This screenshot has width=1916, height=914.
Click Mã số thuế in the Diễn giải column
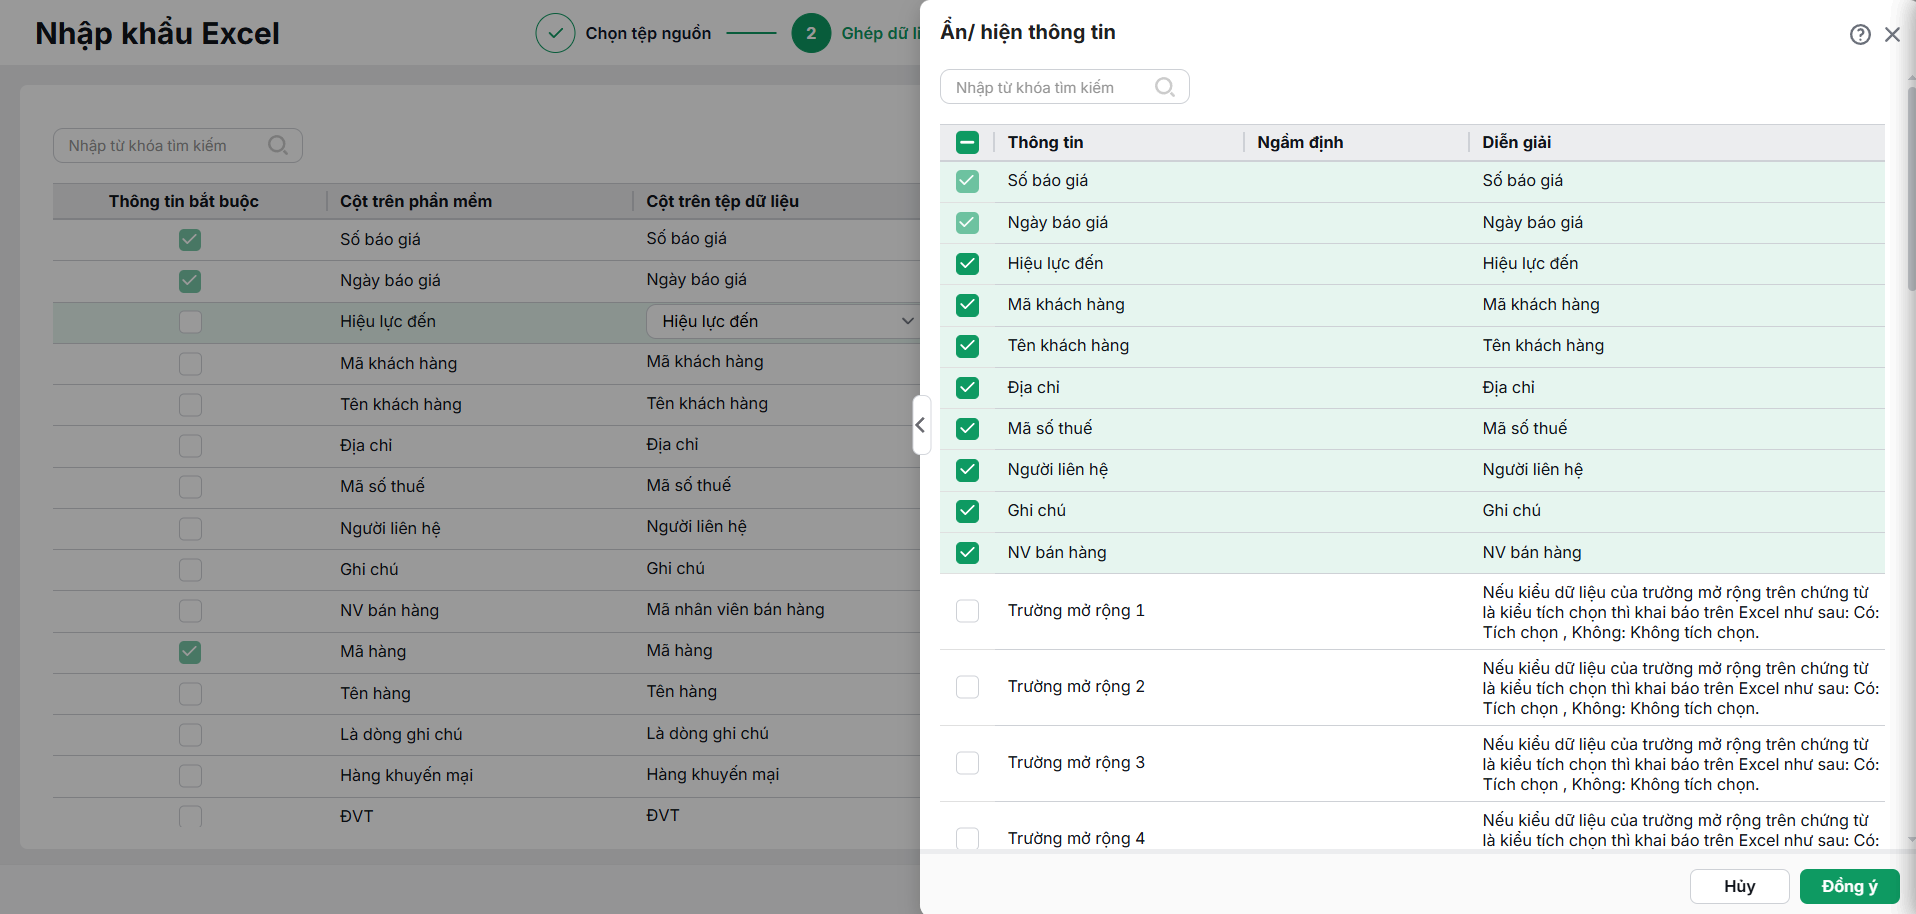(x=1525, y=428)
